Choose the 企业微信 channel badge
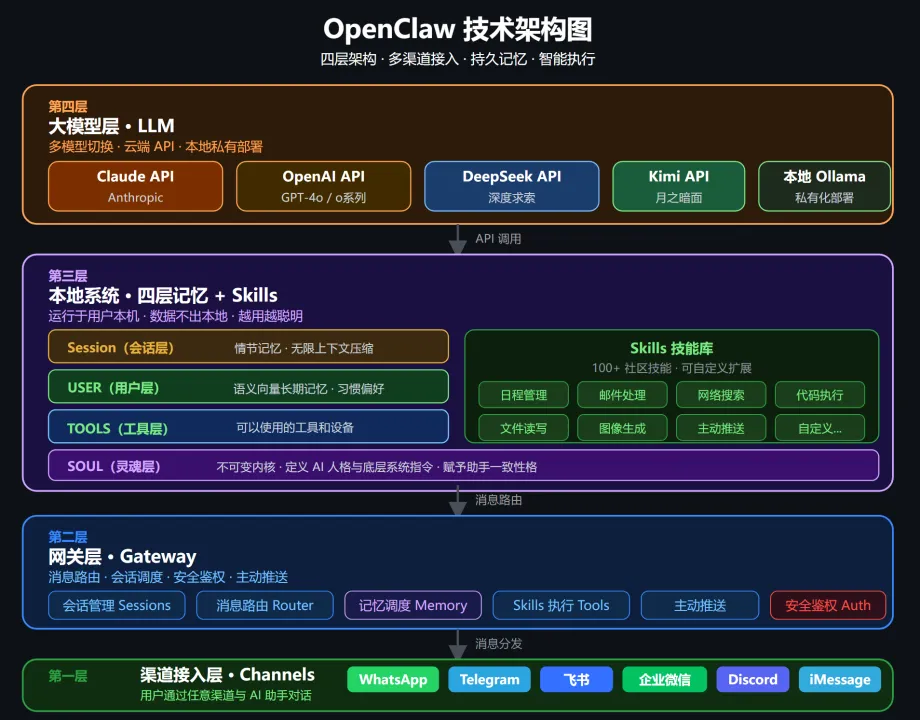Screen dimensions: 920x720 pos(665,680)
